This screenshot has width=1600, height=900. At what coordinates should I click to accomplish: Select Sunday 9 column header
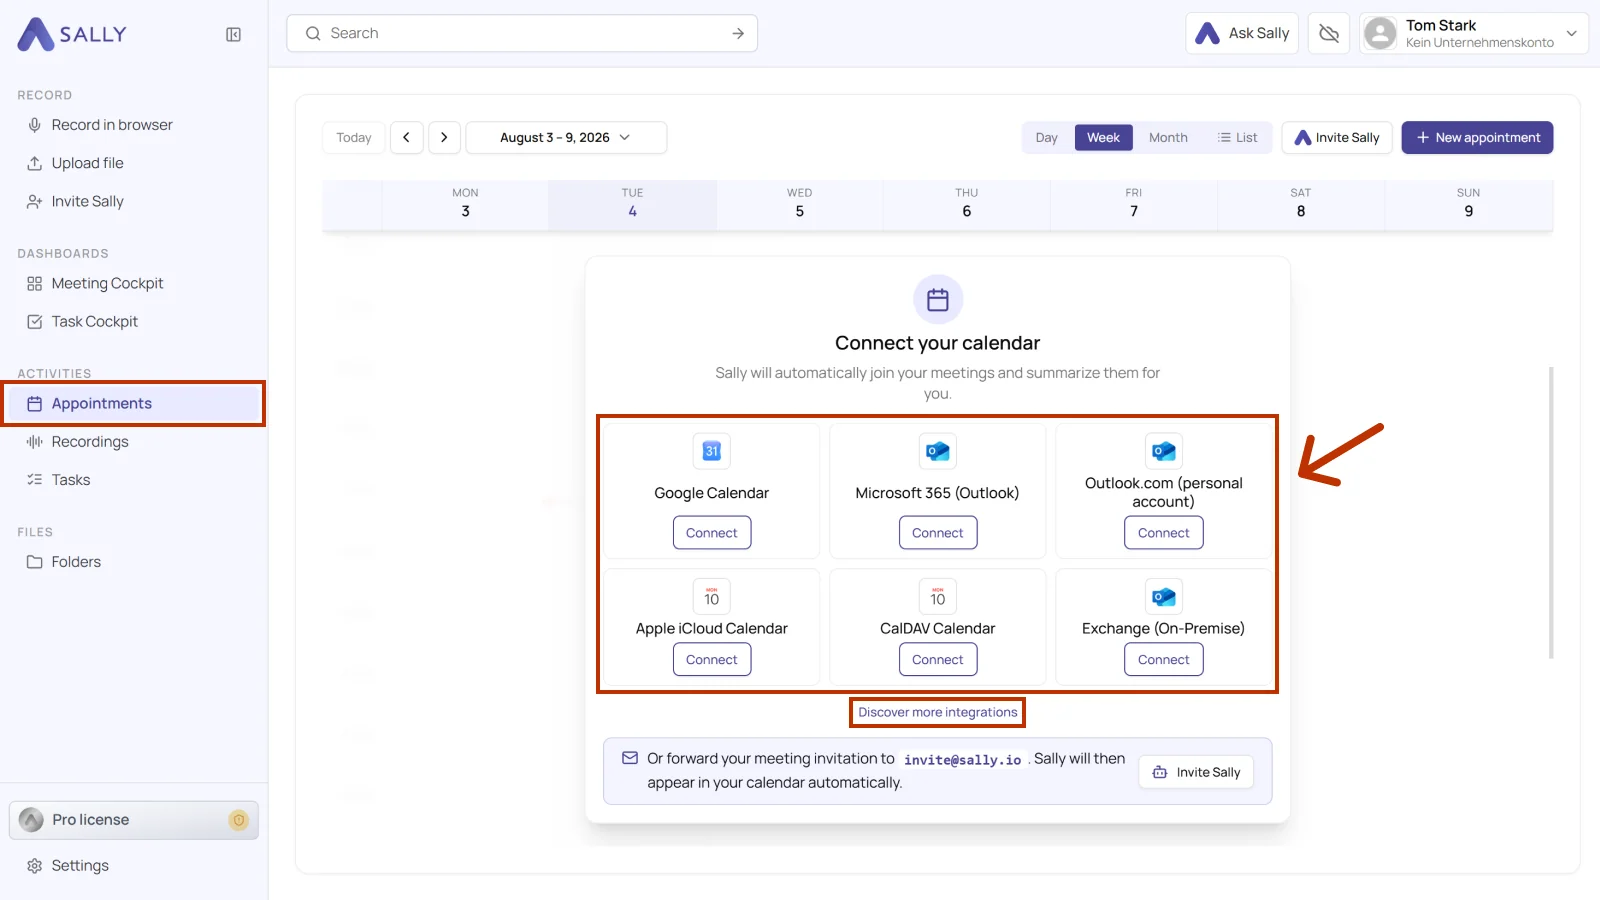pos(1468,204)
